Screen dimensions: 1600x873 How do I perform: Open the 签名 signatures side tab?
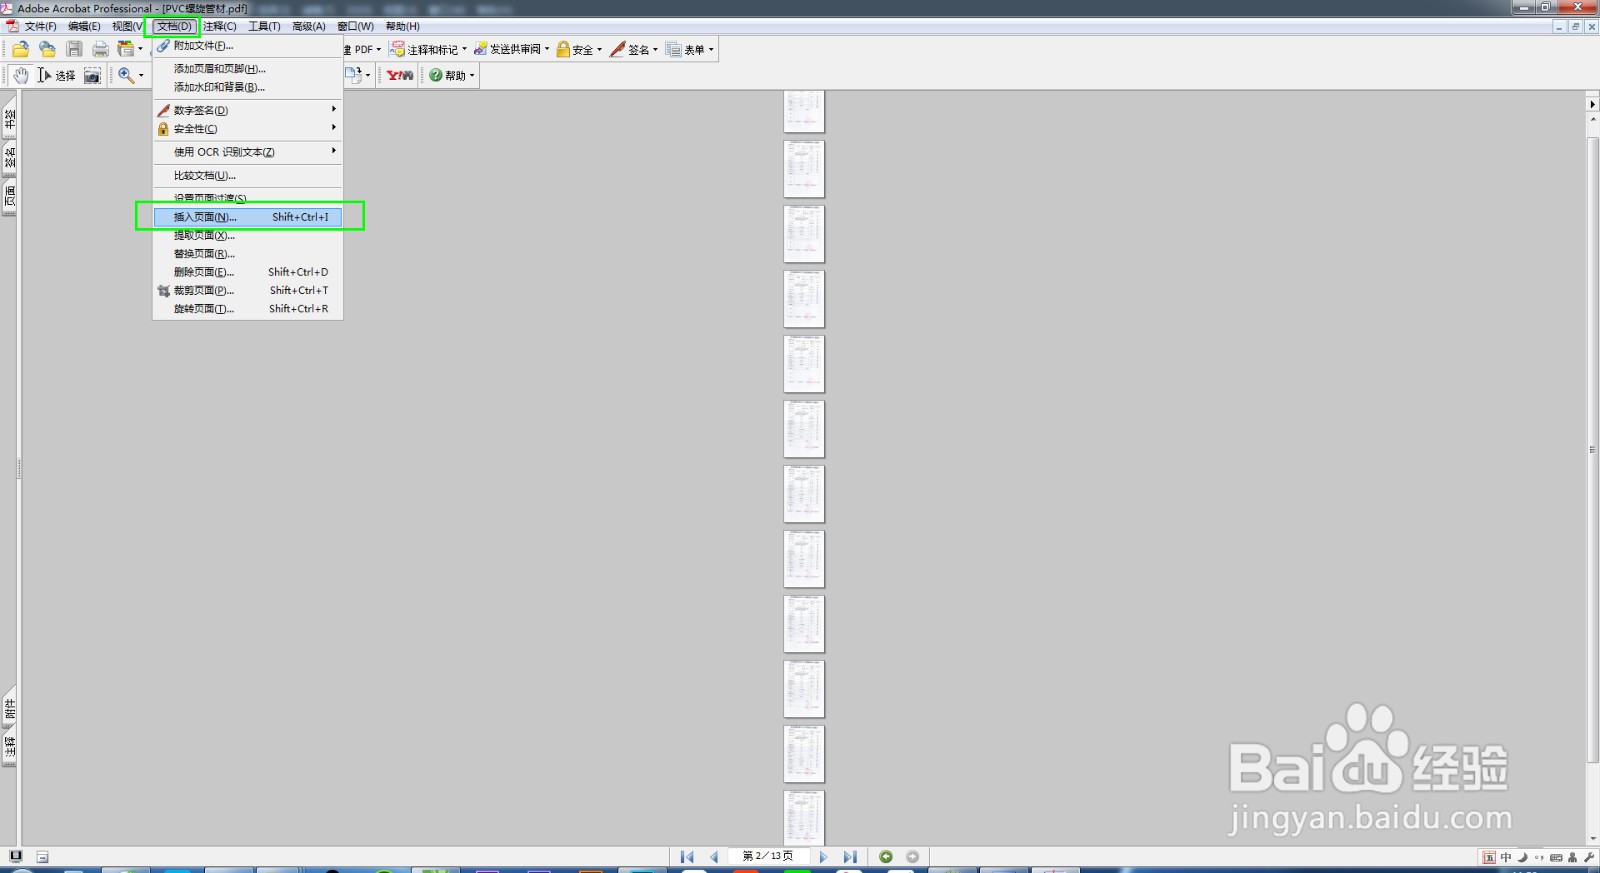tap(10, 157)
